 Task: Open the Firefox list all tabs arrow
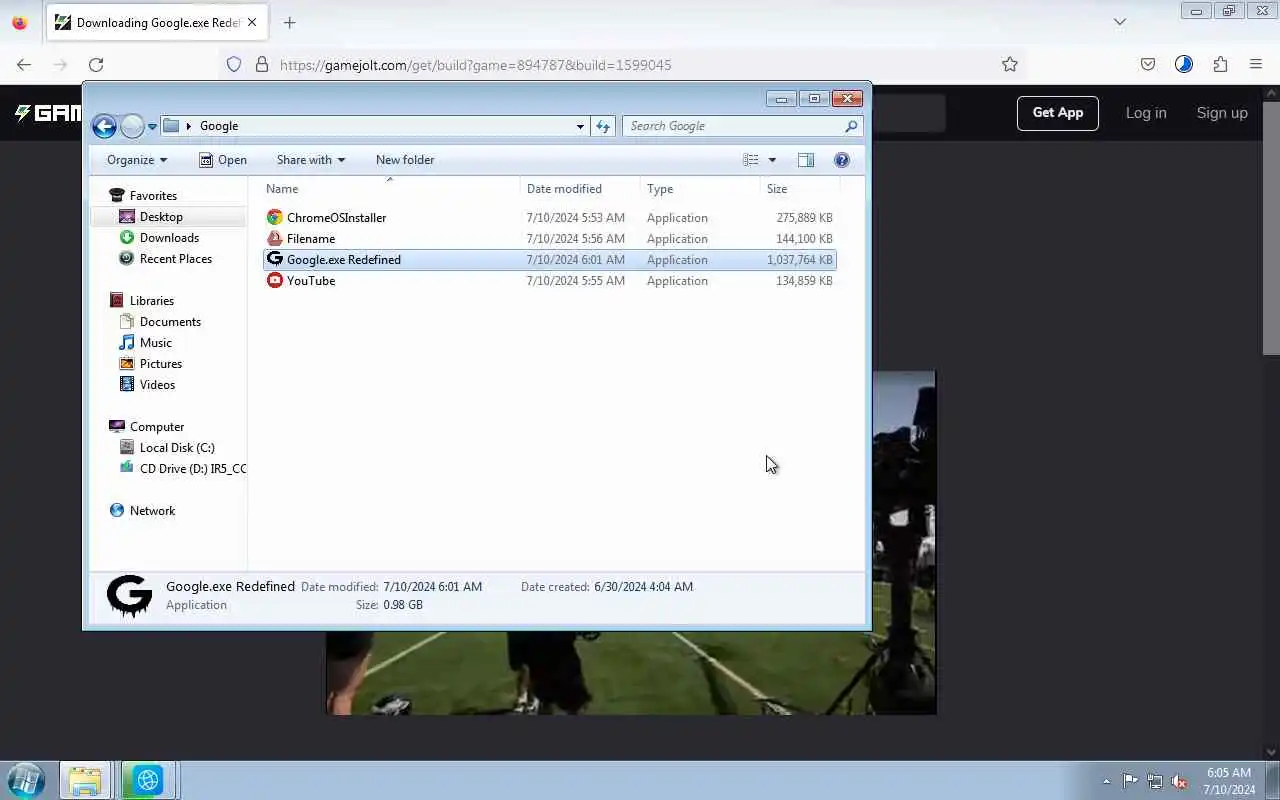coord(1120,22)
